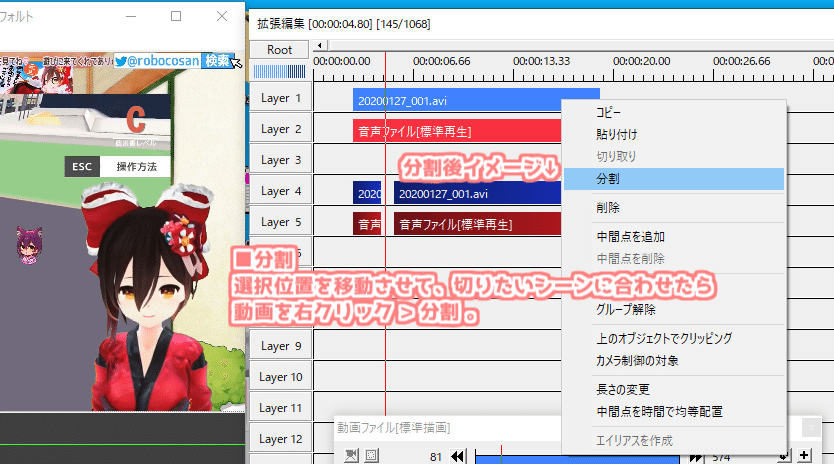Click the 00:00:06.66 mark on the time ruler
This screenshot has width=834, height=464.
[441, 61]
